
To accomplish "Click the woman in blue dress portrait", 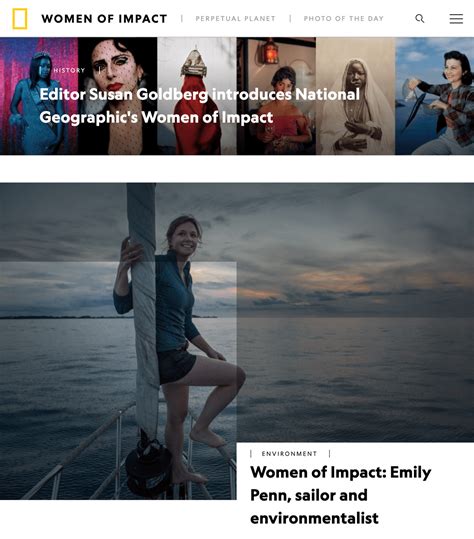I will tap(39, 96).
